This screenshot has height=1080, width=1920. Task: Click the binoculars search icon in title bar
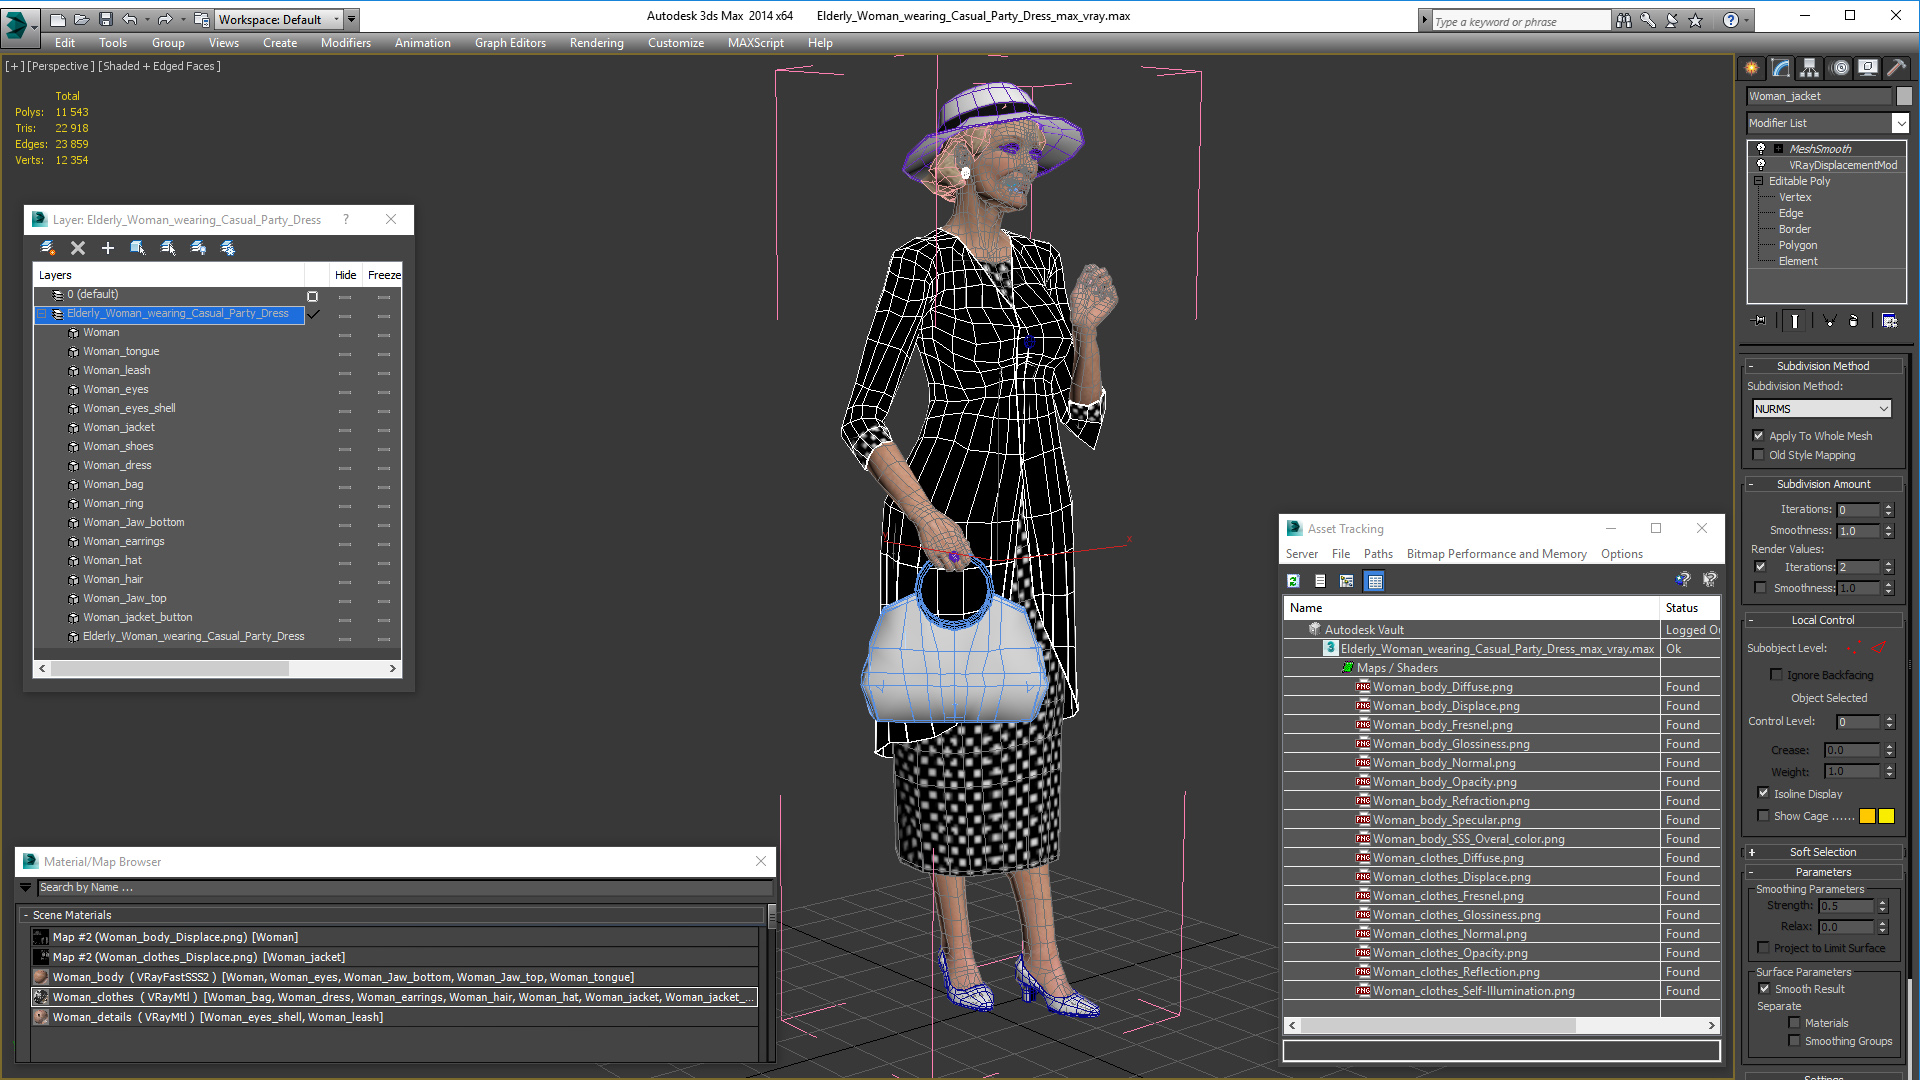1623,20
